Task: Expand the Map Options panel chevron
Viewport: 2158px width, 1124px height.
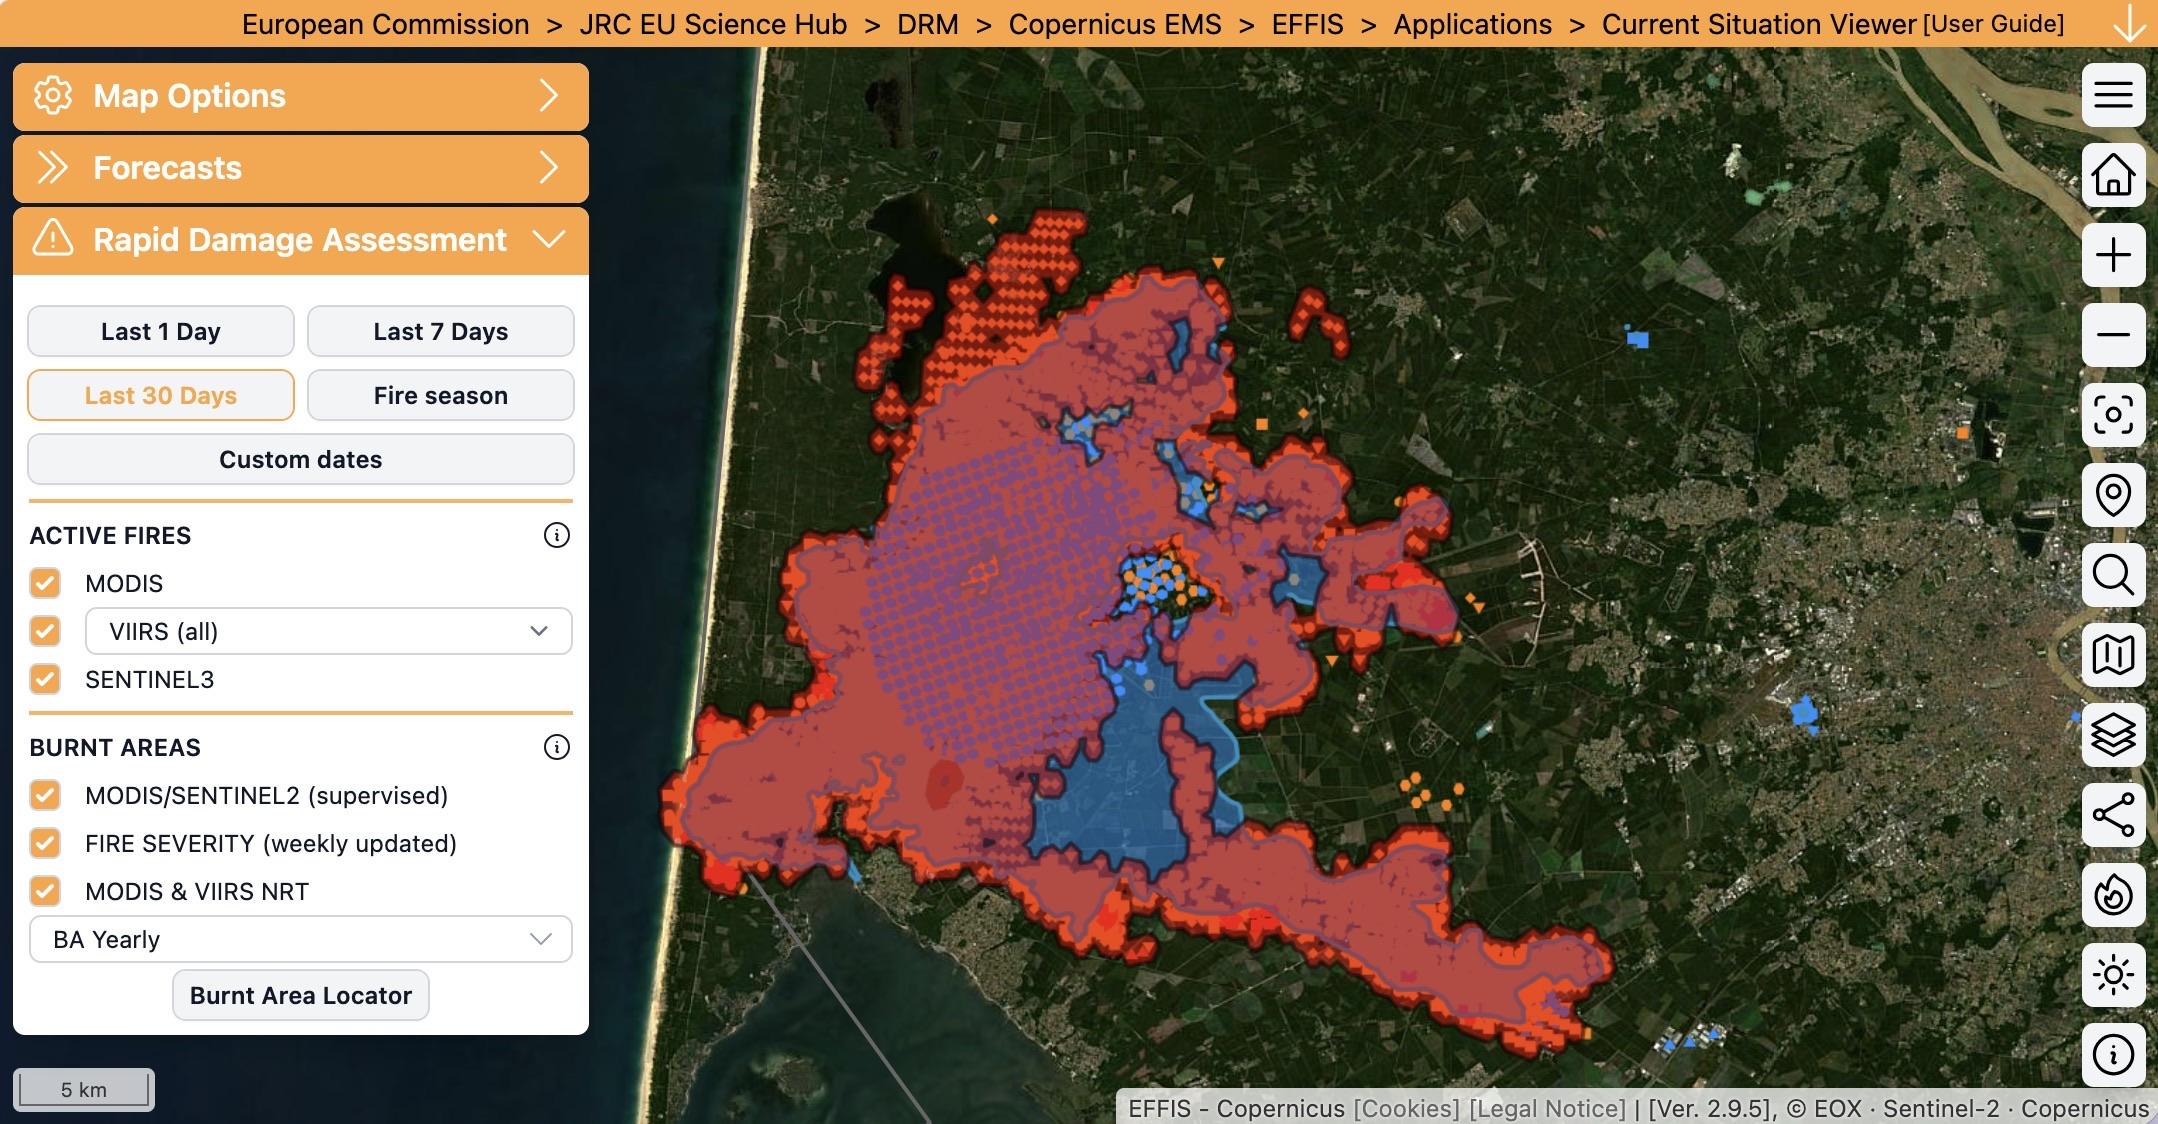Action: pyautogui.click(x=548, y=95)
